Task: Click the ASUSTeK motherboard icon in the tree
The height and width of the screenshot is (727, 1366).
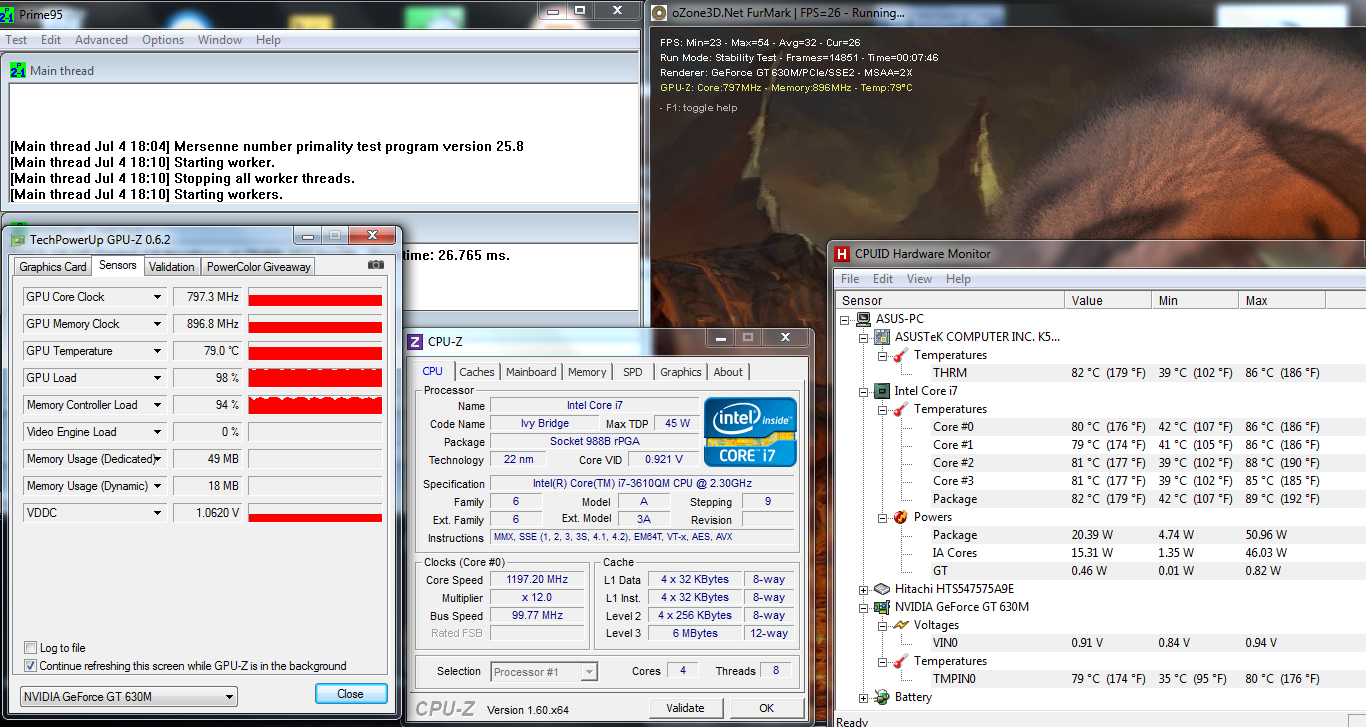Action: 882,337
